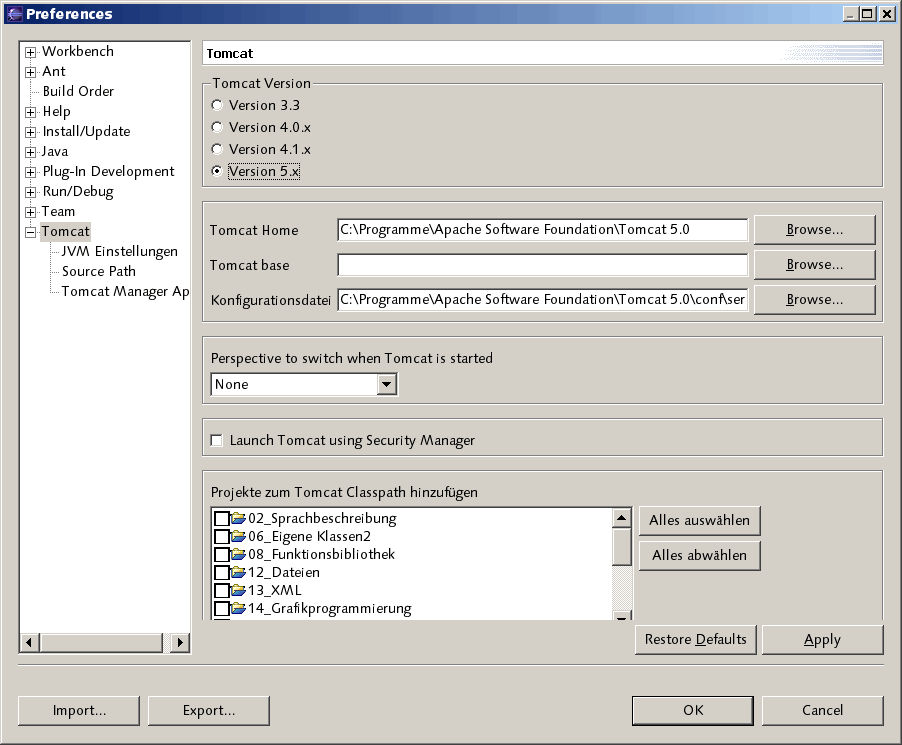Click the Alles auswählen button

[x=699, y=521]
